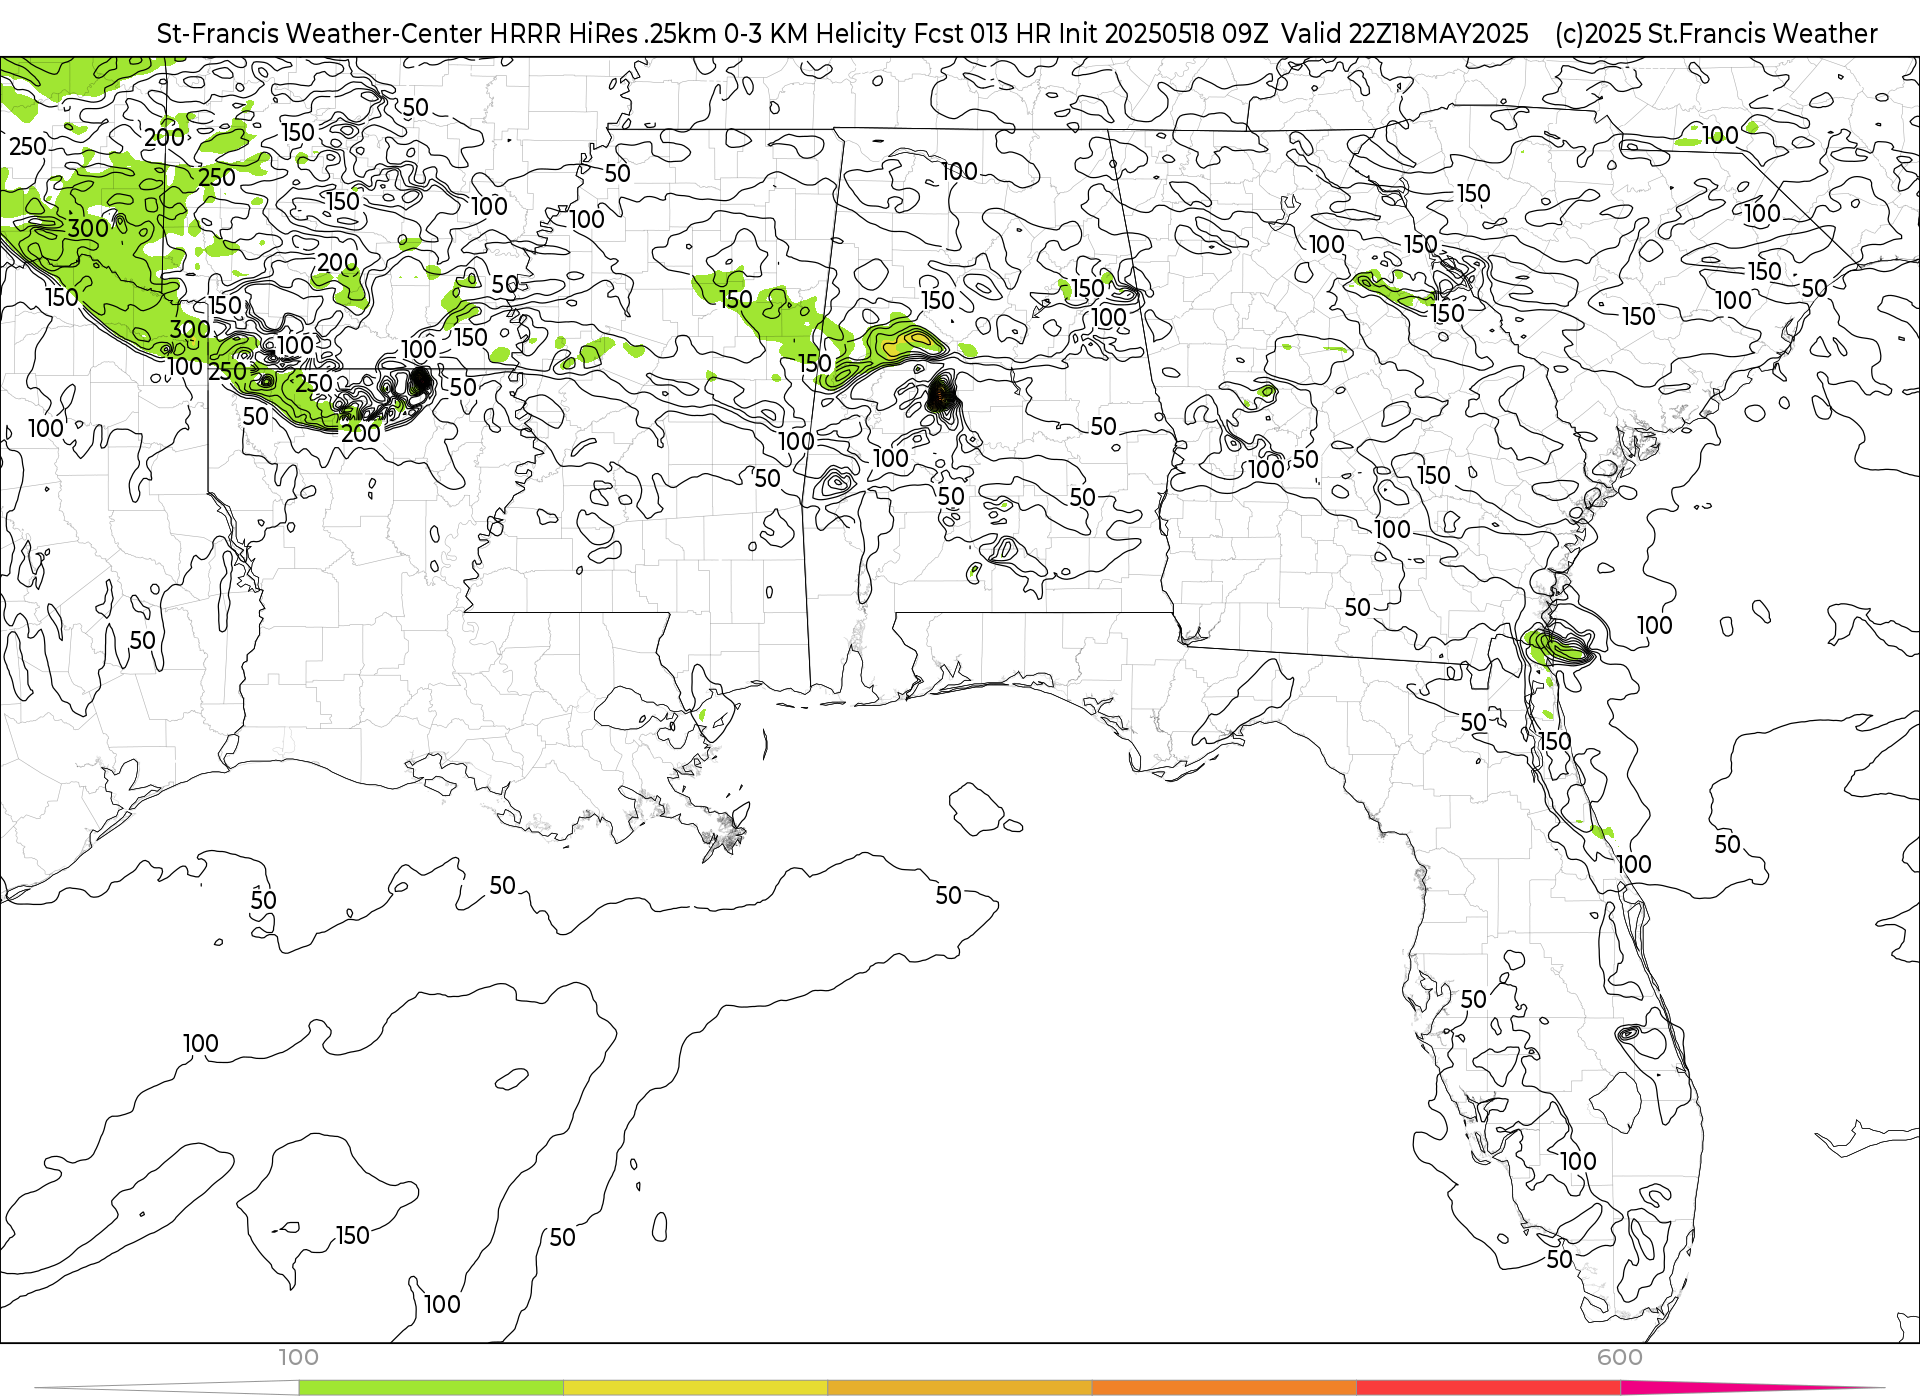
Task: Click the '(c)2025 St.Francis Weather' copyright text
Action: point(1716,34)
